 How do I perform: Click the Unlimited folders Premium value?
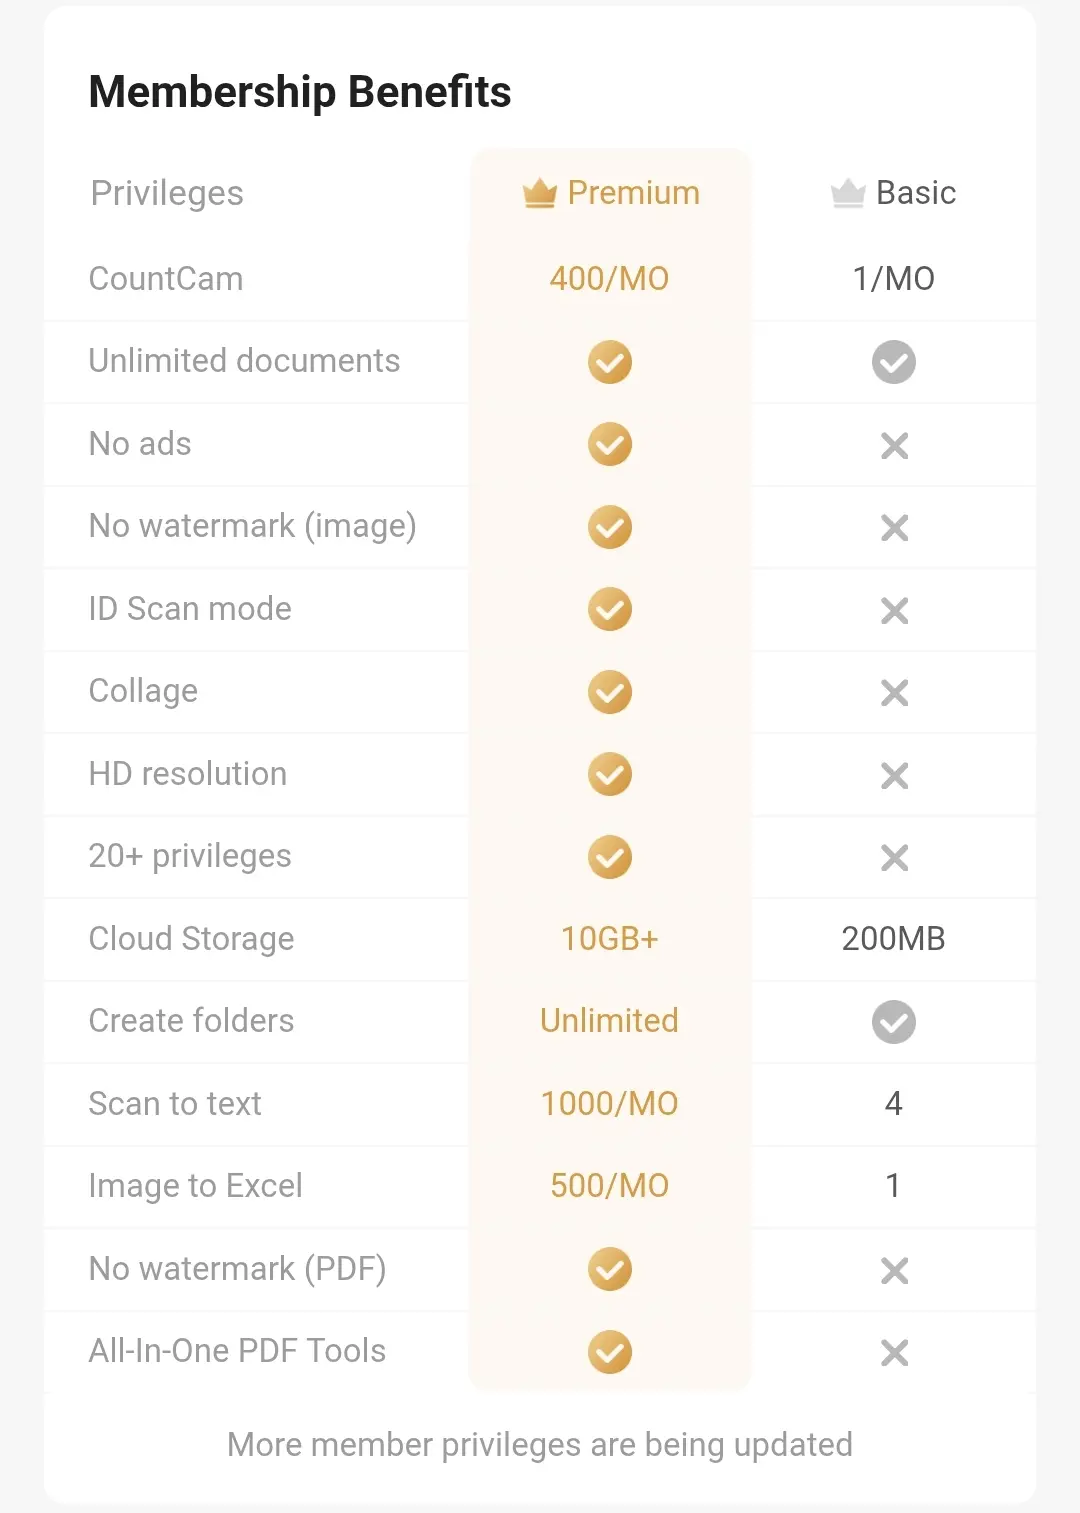pos(610,1021)
